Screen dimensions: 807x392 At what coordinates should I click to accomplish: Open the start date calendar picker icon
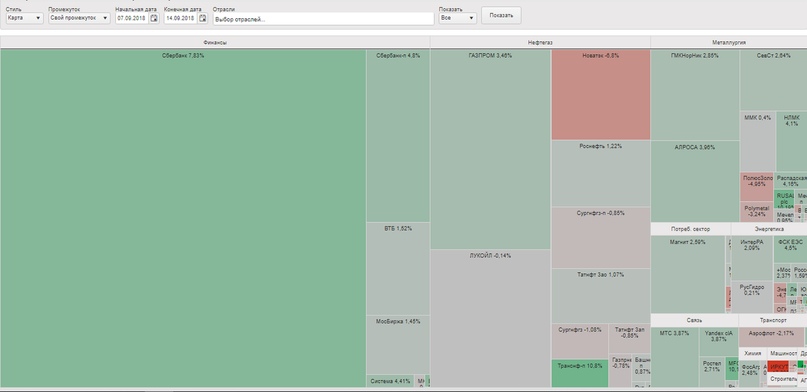coord(154,18)
